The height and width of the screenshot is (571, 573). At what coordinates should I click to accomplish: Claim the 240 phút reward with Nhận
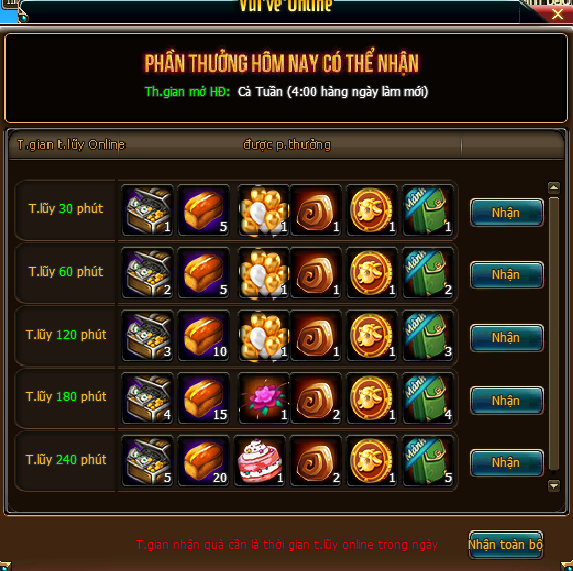point(506,463)
